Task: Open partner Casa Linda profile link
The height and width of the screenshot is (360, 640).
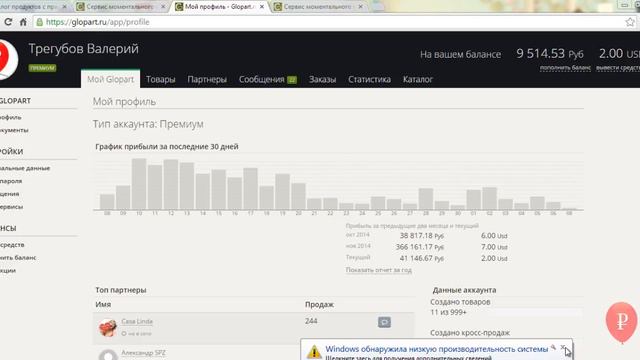Action: pos(137,321)
